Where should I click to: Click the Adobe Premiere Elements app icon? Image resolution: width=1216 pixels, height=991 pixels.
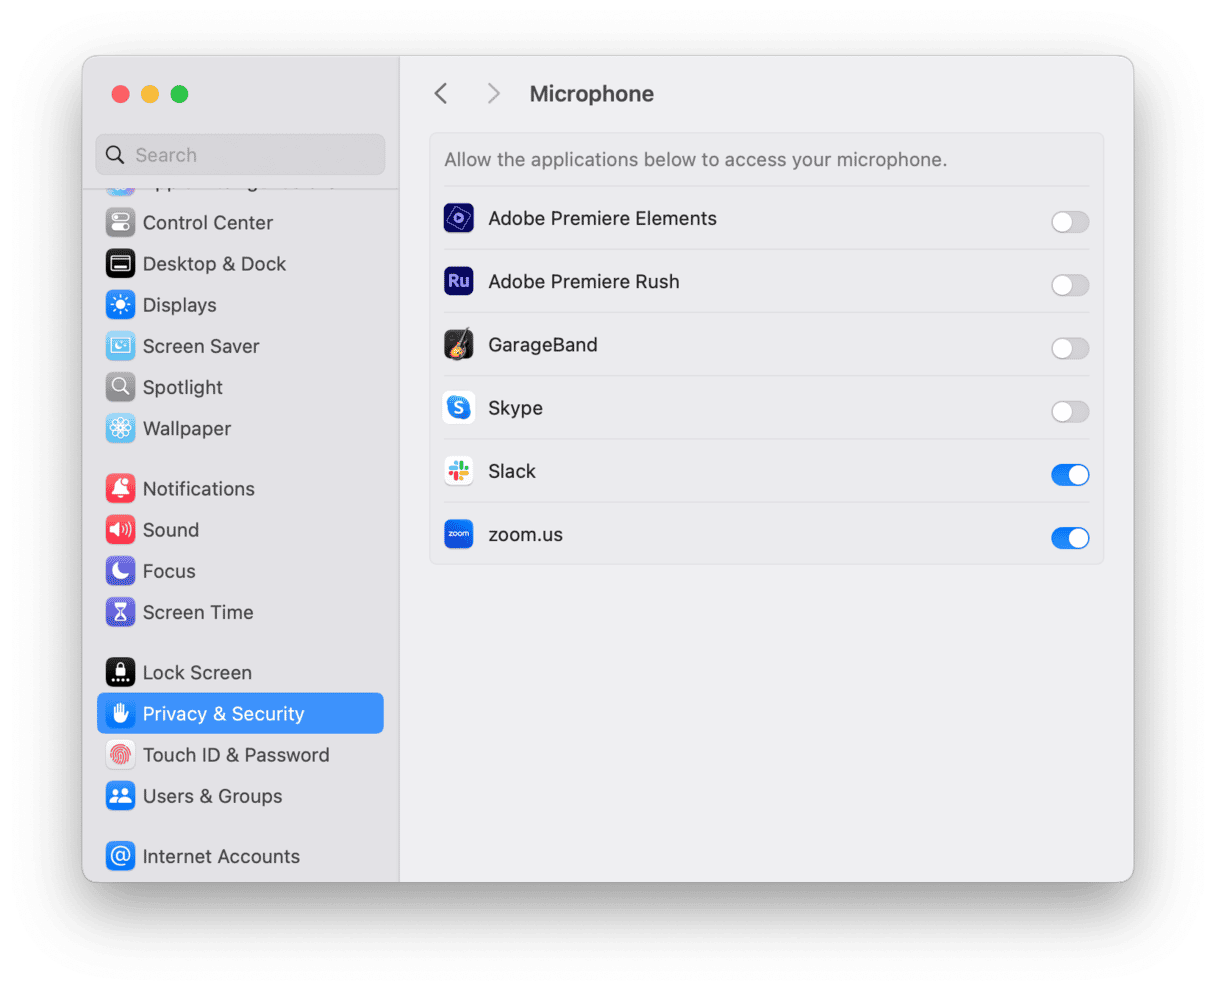tap(459, 218)
